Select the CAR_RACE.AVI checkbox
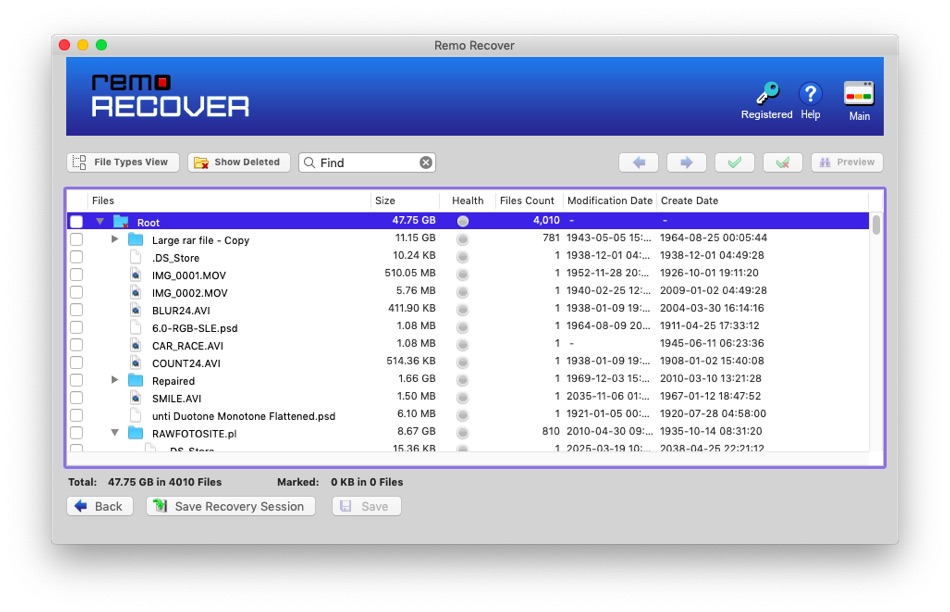 coord(76,345)
